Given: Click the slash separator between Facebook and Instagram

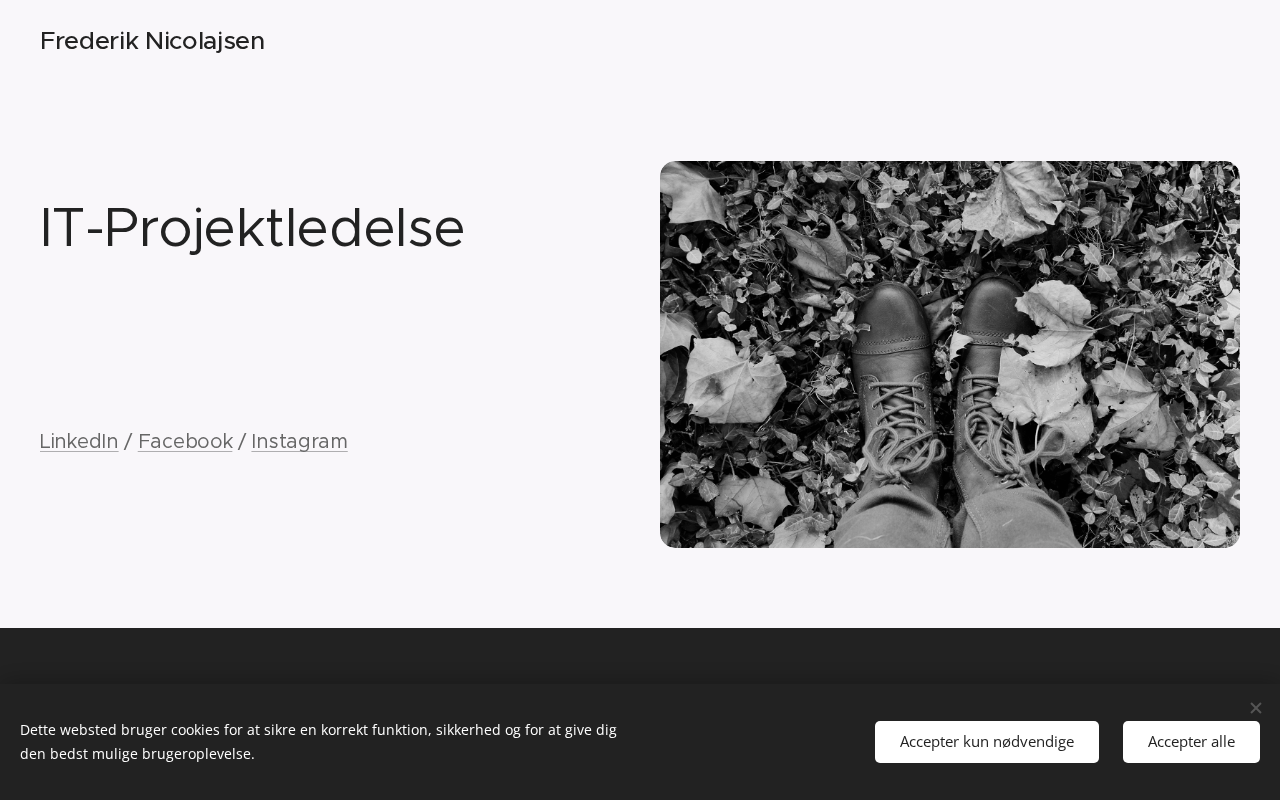Looking at the screenshot, I should 242,441.
